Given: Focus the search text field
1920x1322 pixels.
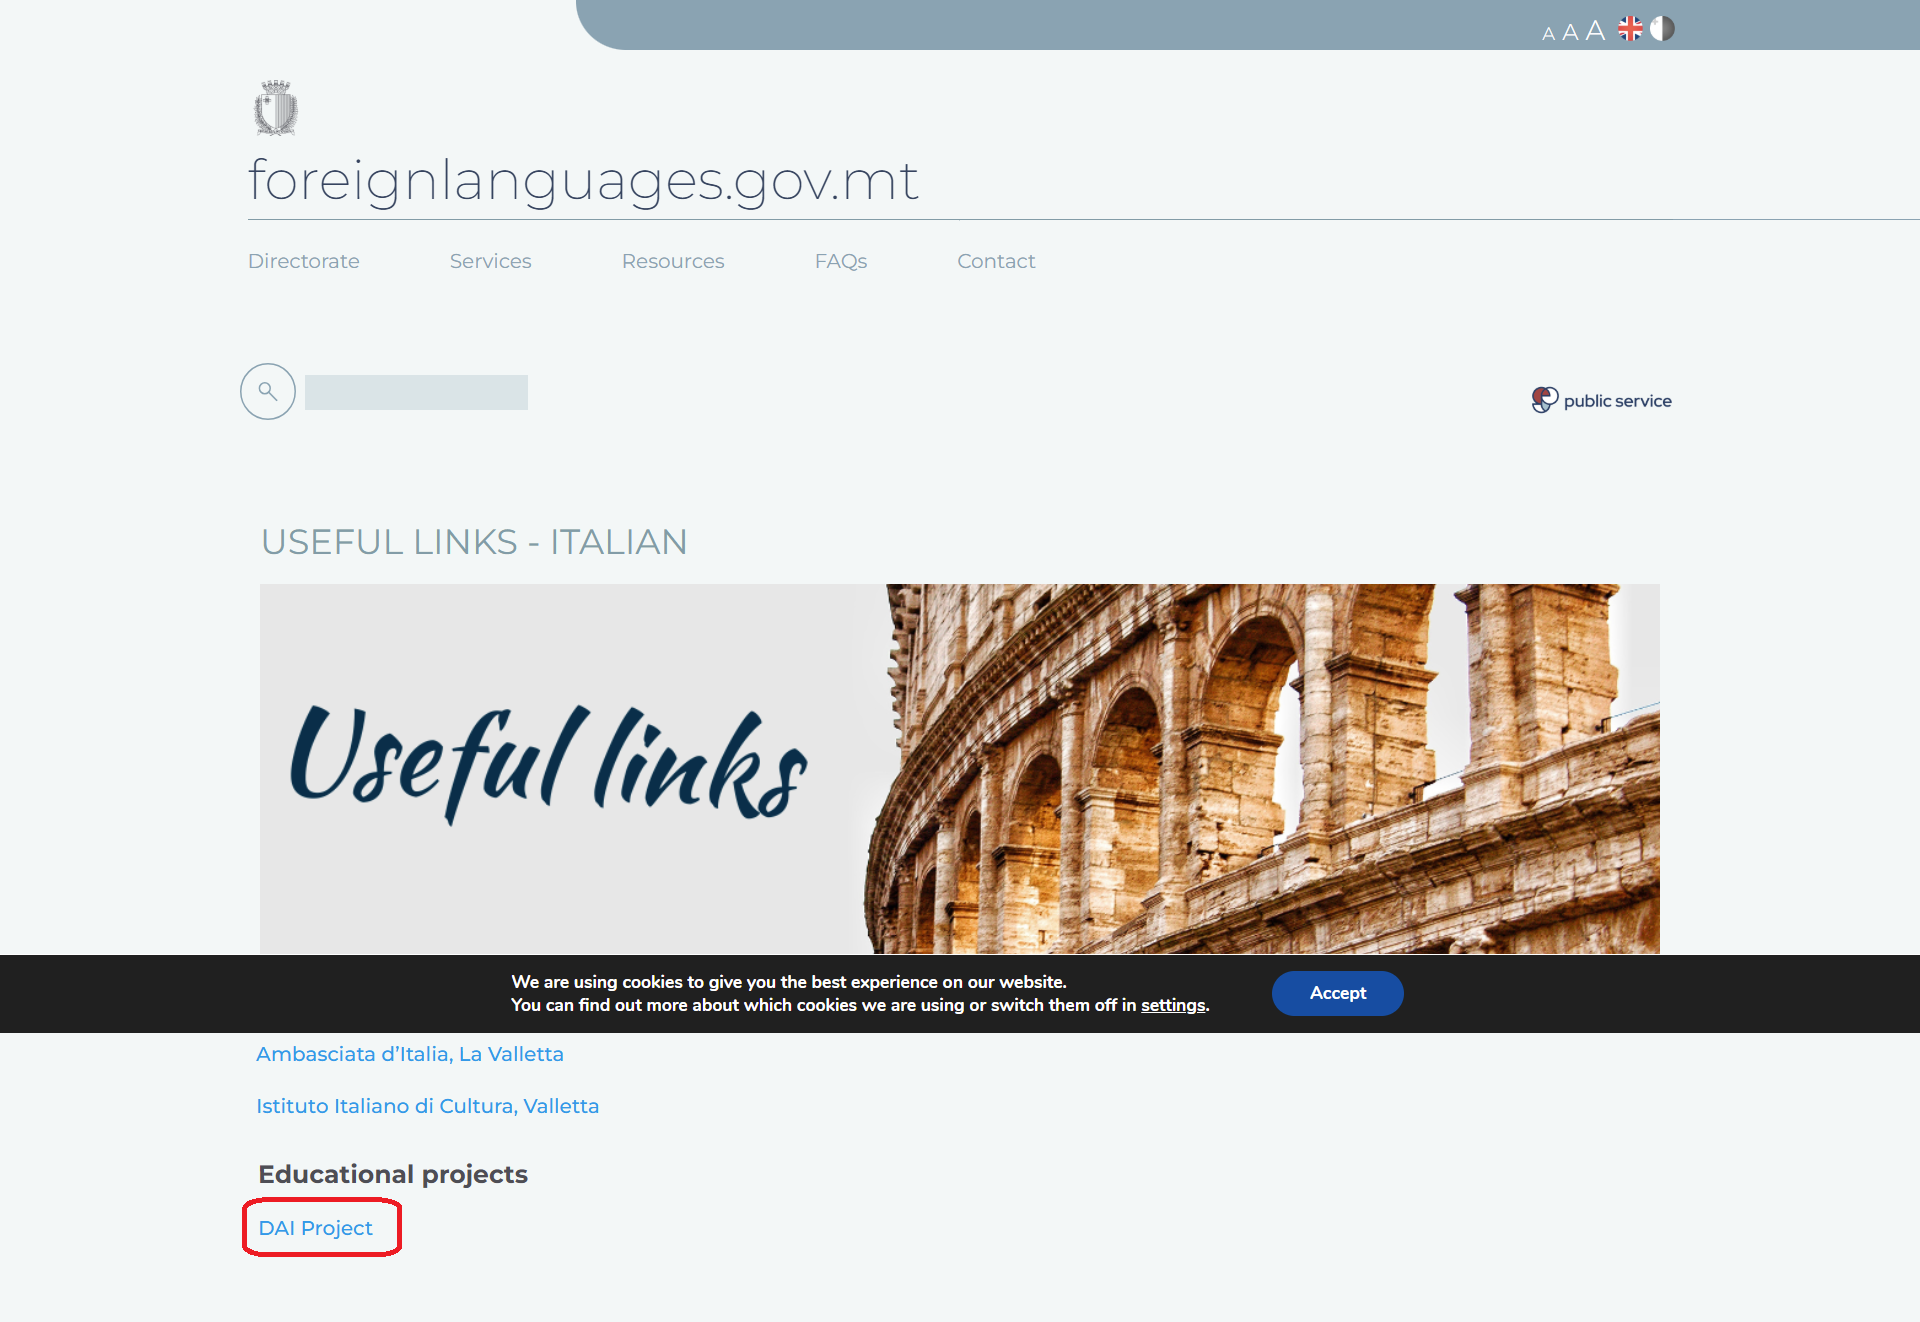Looking at the screenshot, I should [x=416, y=392].
